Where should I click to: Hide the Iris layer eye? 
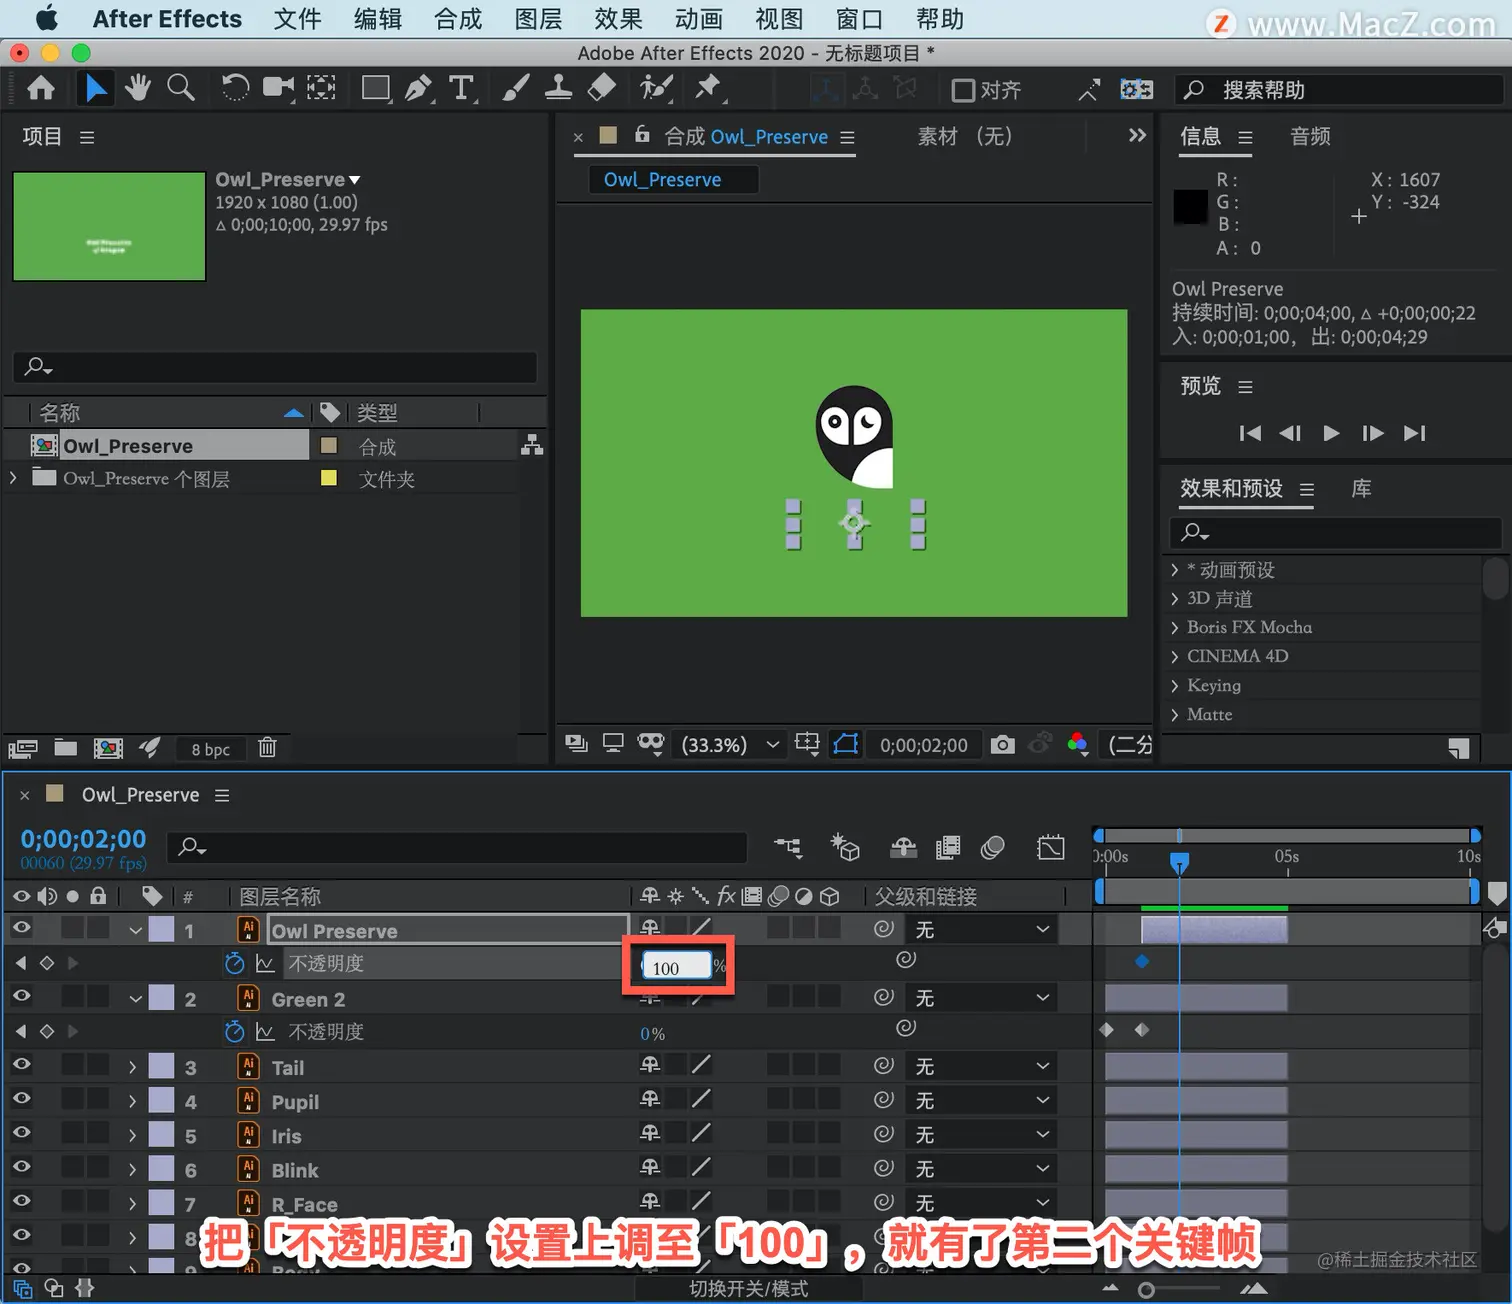click(x=21, y=1133)
